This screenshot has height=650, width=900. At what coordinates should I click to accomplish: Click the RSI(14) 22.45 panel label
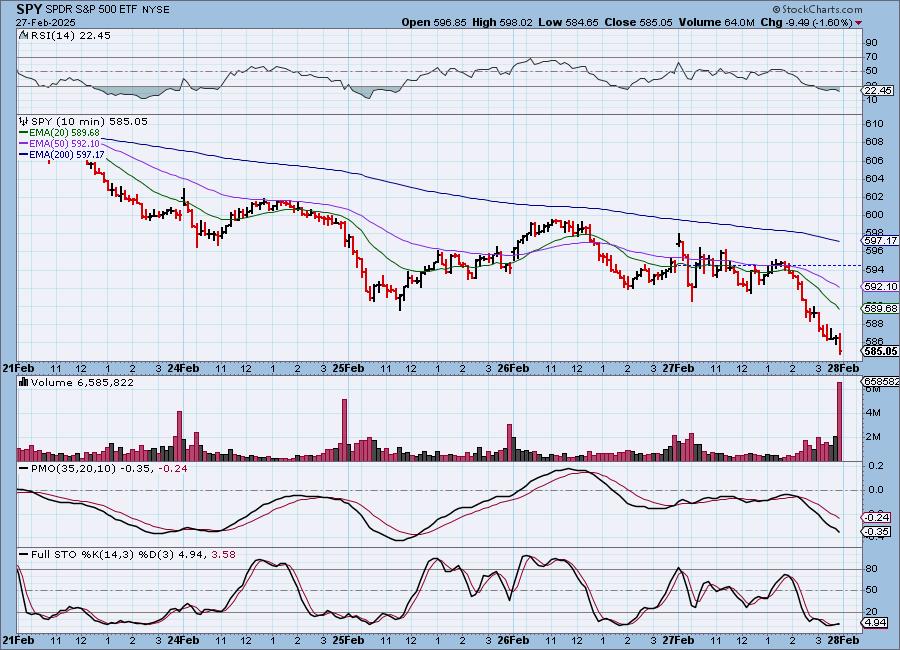pos(71,35)
